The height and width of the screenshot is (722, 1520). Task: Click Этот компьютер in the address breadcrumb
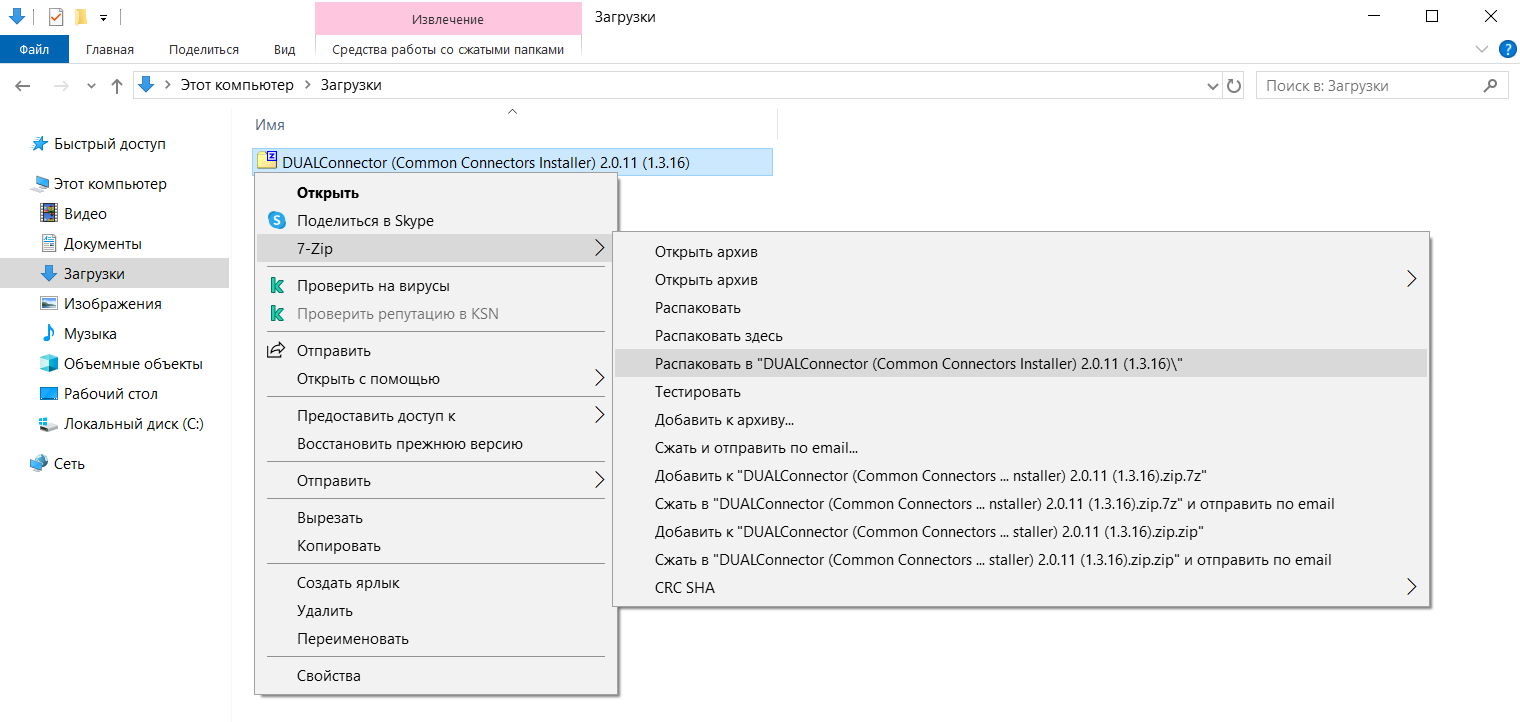click(x=237, y=86)
